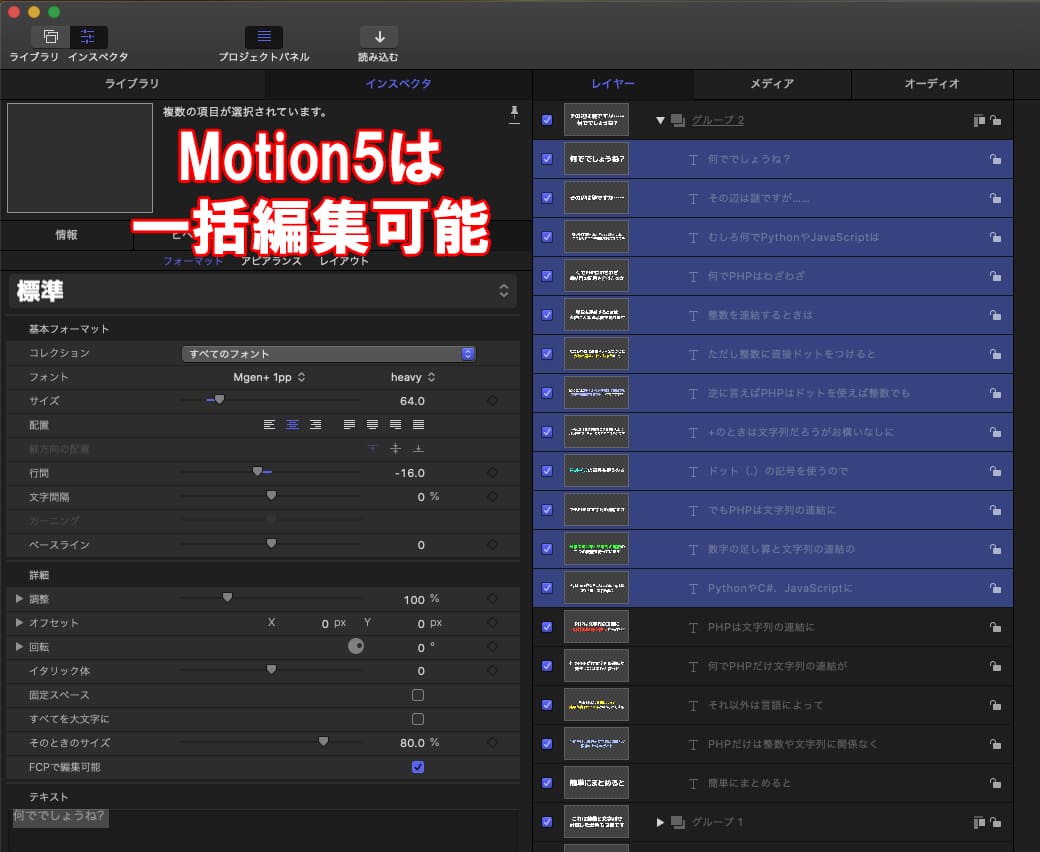Open the コレクション font dropdown
1040x852 pixels.
328,353
